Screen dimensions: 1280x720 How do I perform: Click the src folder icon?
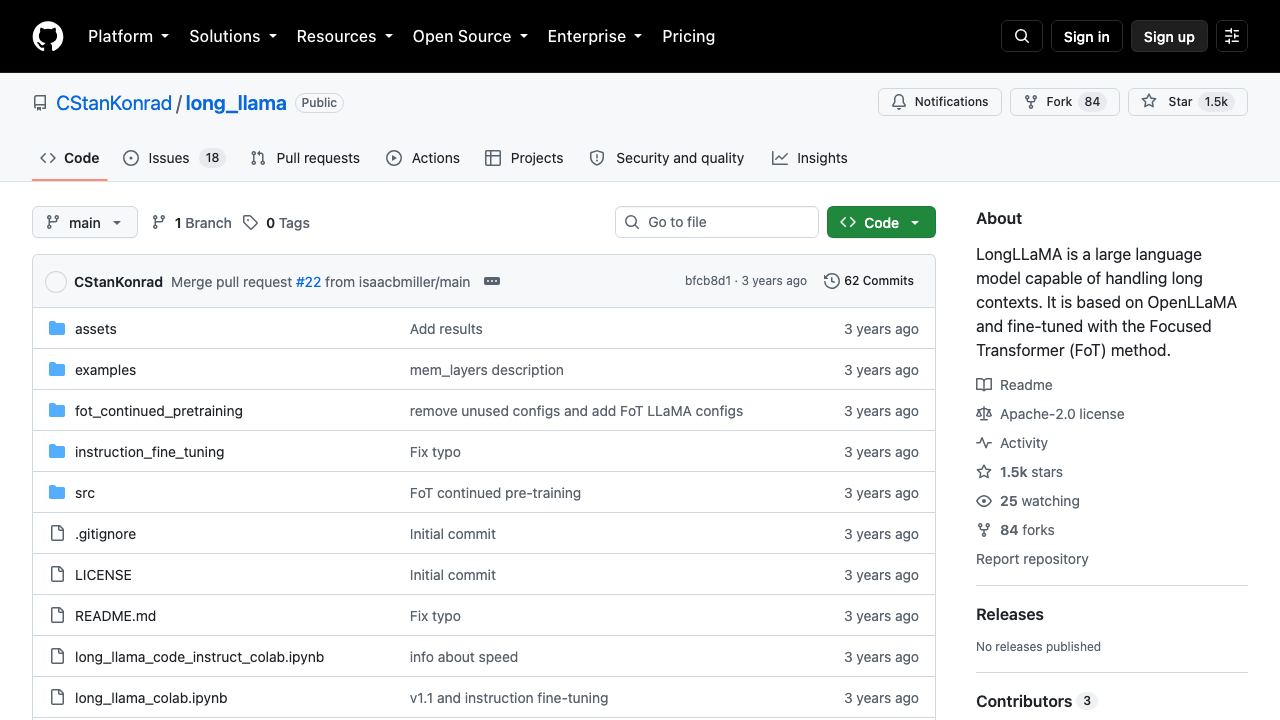click(x=57, y=493)
